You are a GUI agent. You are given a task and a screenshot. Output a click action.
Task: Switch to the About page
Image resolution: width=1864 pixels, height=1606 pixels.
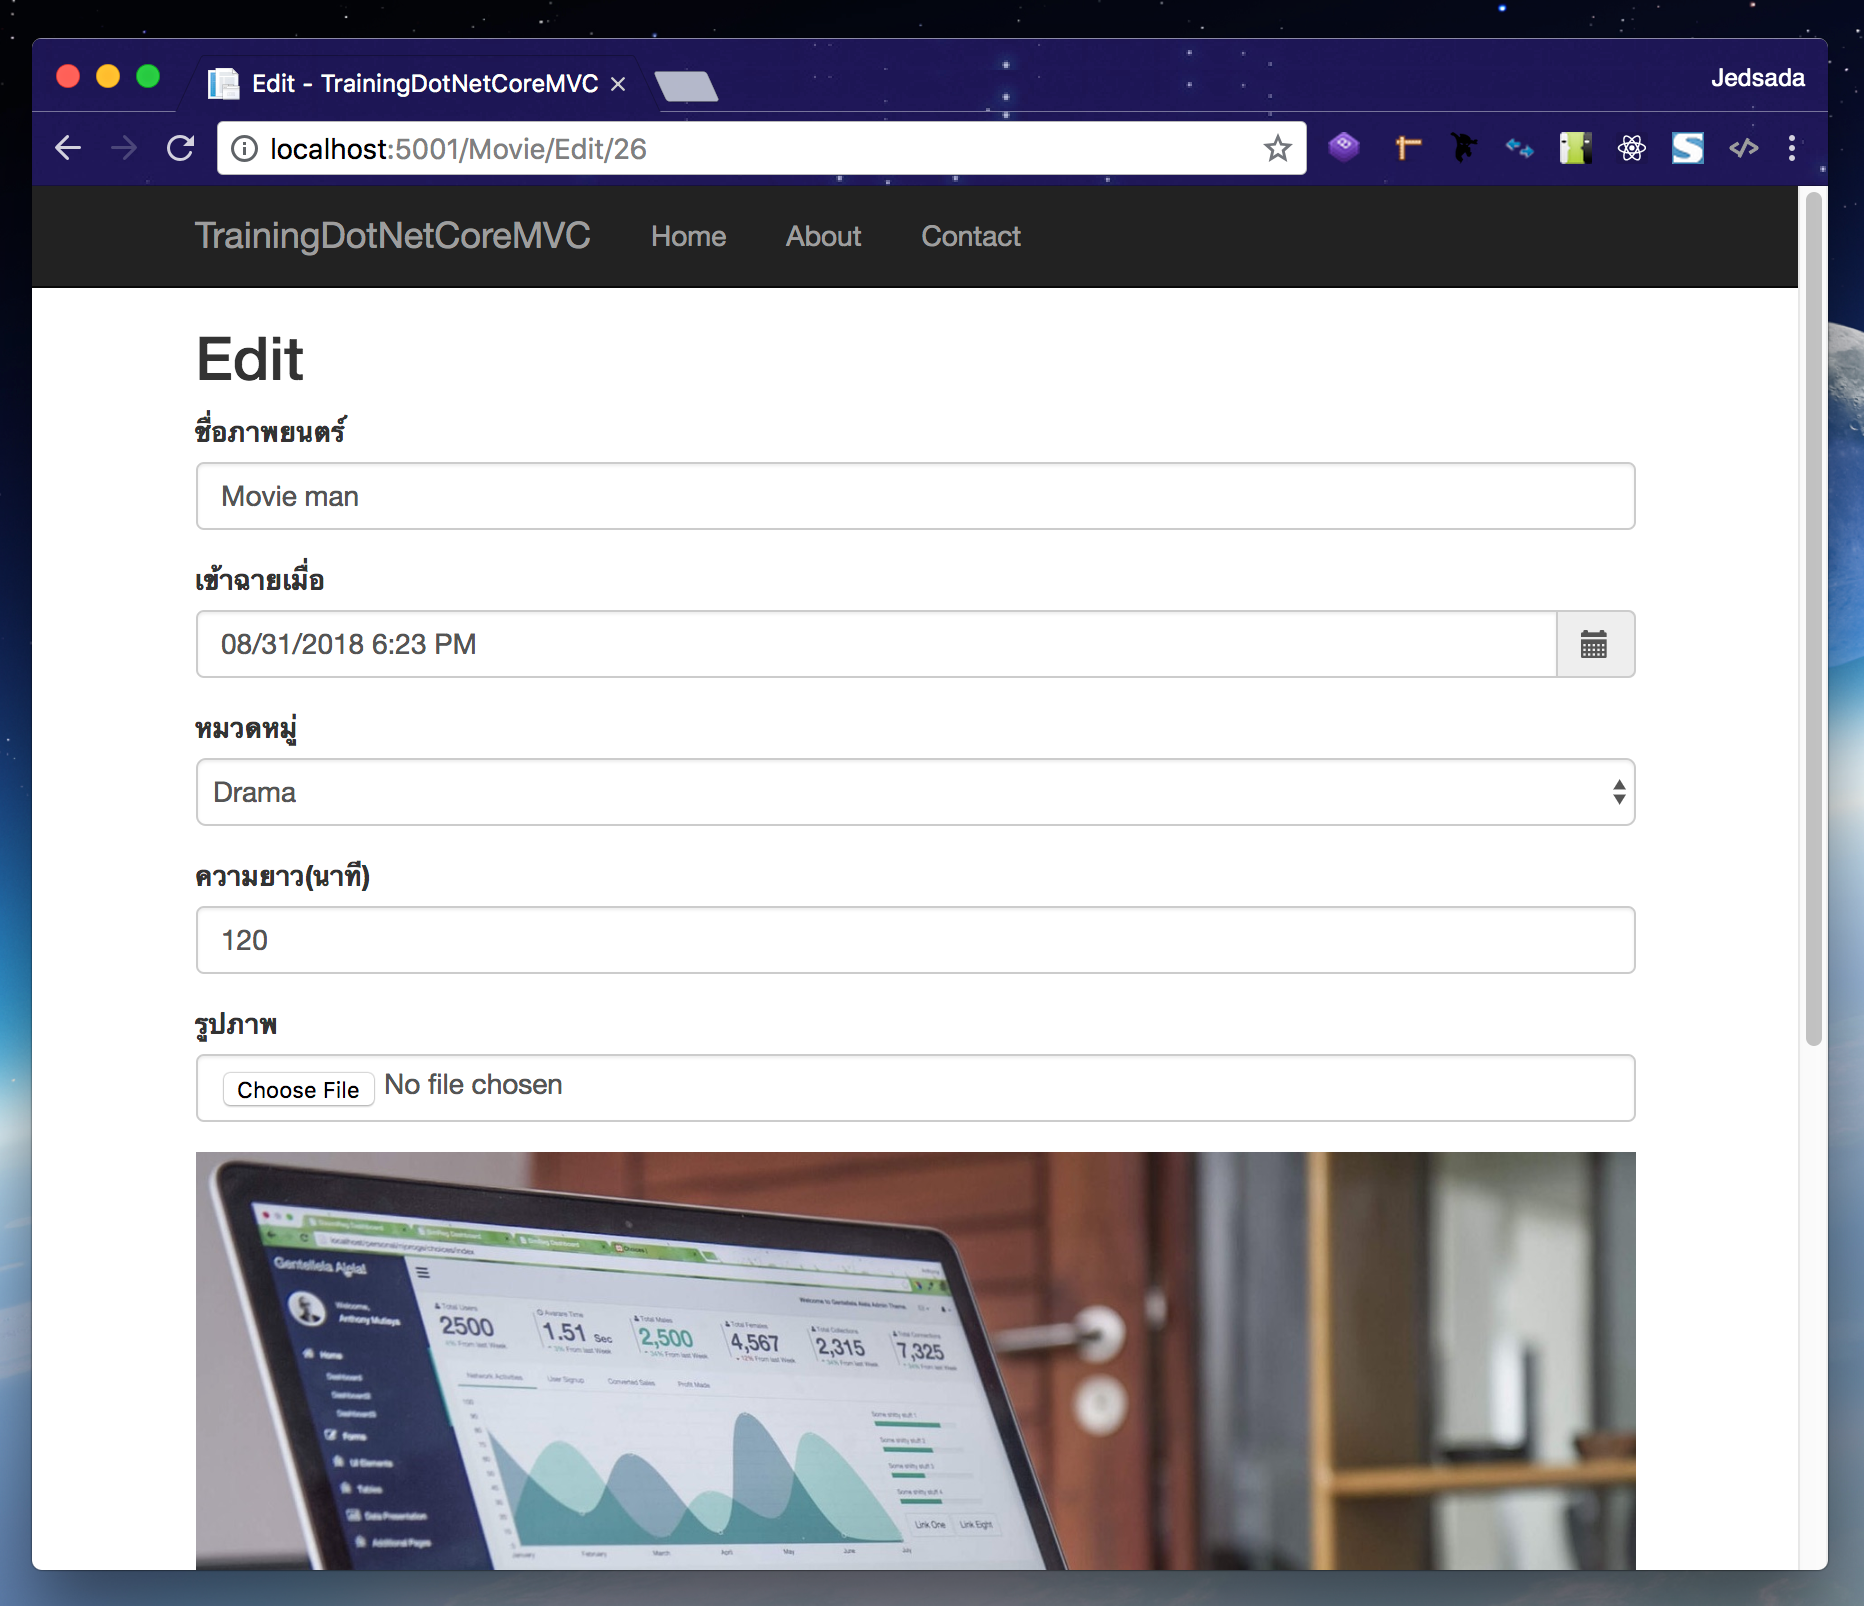[823, 236]
